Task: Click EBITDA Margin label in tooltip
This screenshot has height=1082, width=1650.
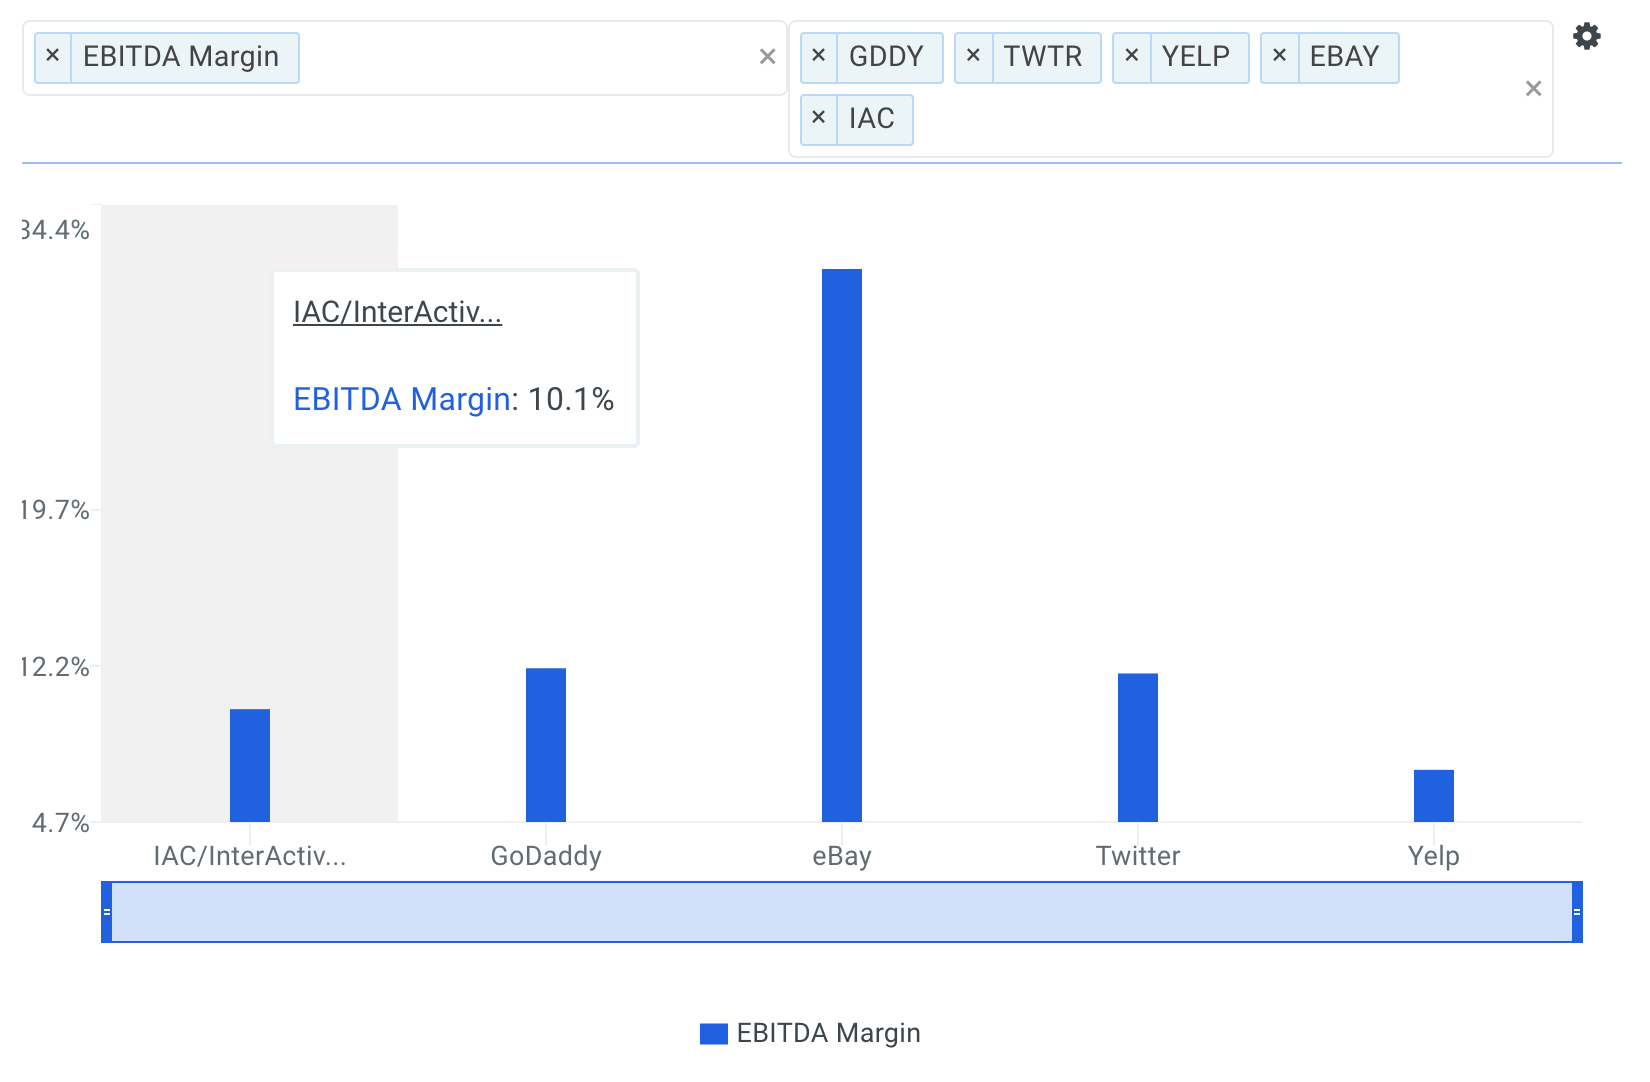Action: (x=402, y=399)
